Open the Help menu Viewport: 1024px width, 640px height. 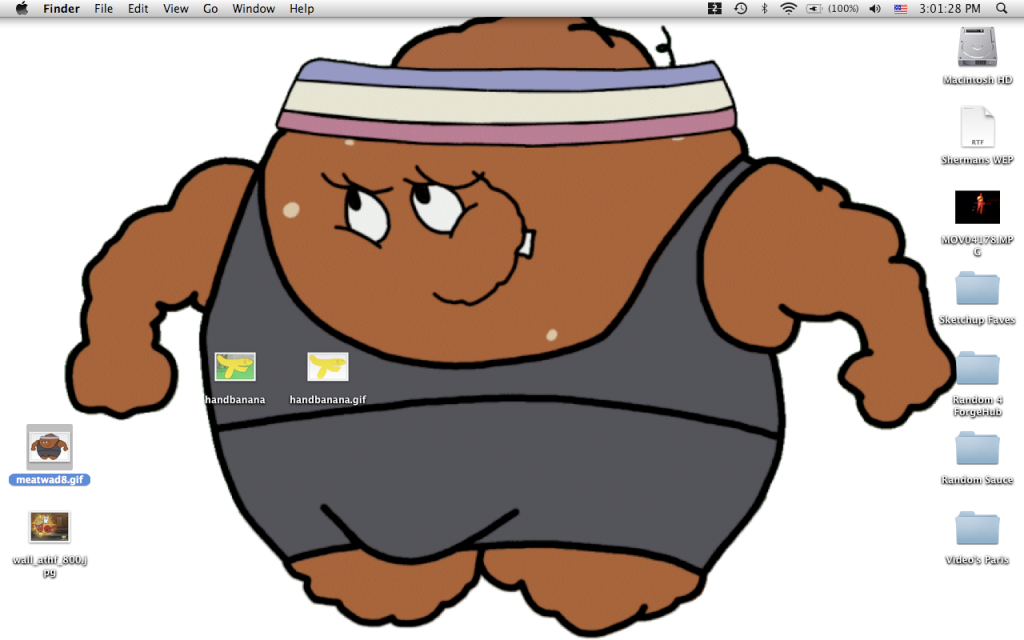click(x=302, y=8)
